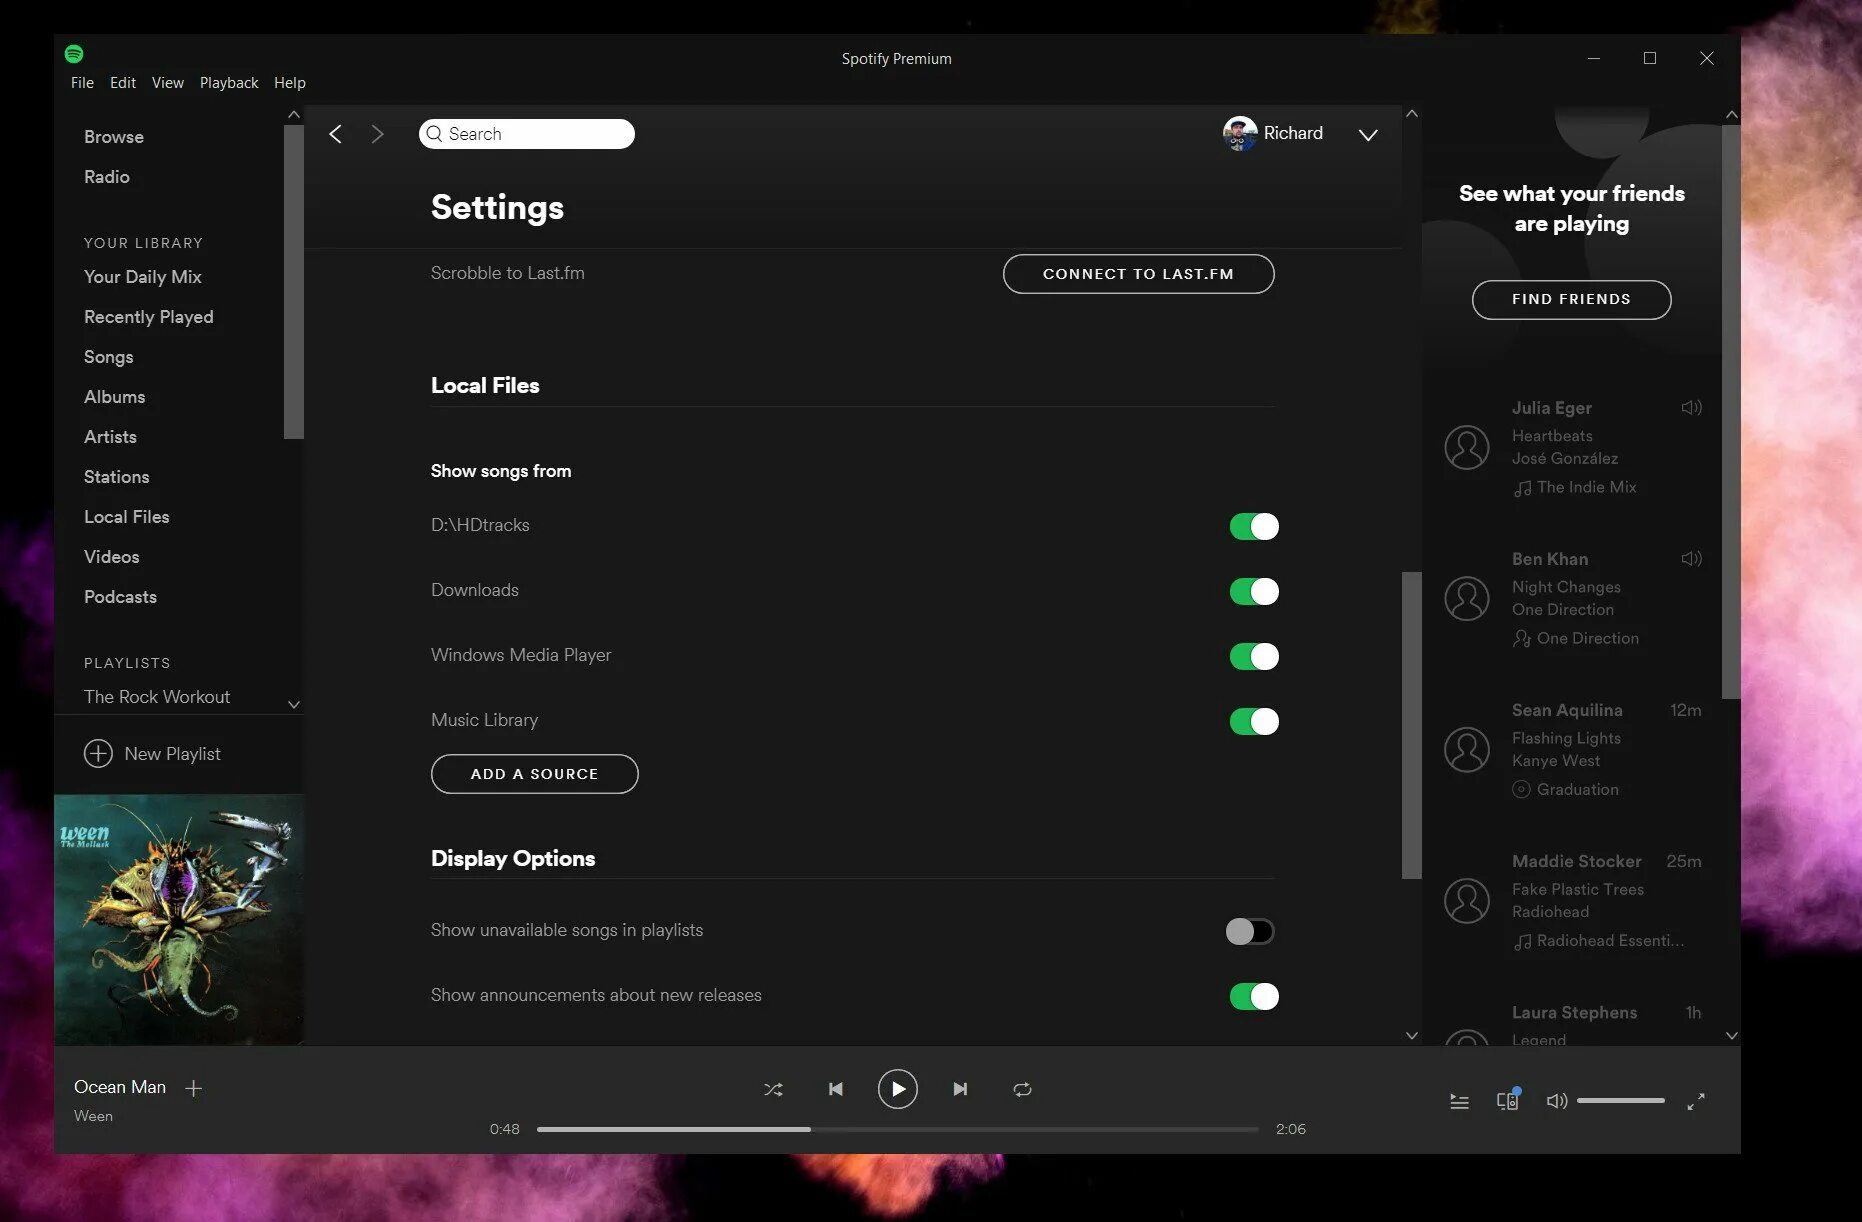Click Add a Source button

click(x=534, y=774)
